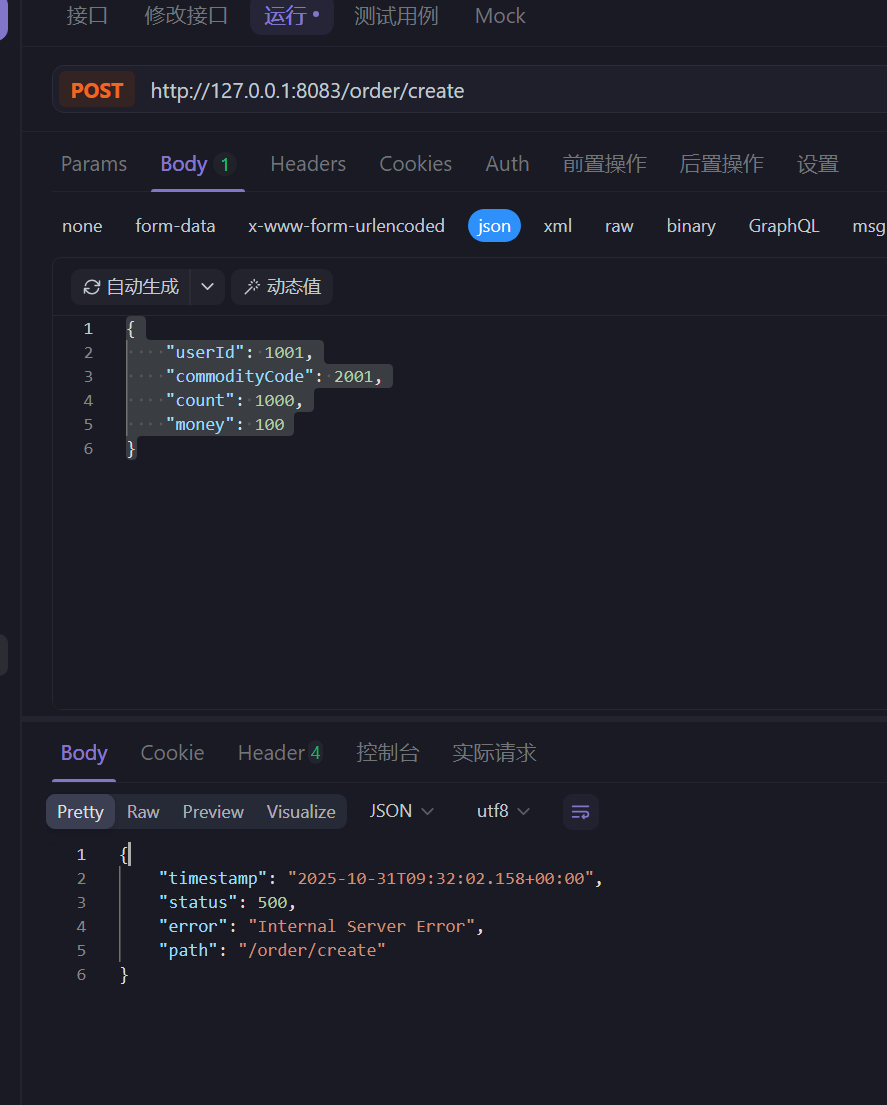
Task: Select Pretty response view
Action: click(x=80, y=812)
